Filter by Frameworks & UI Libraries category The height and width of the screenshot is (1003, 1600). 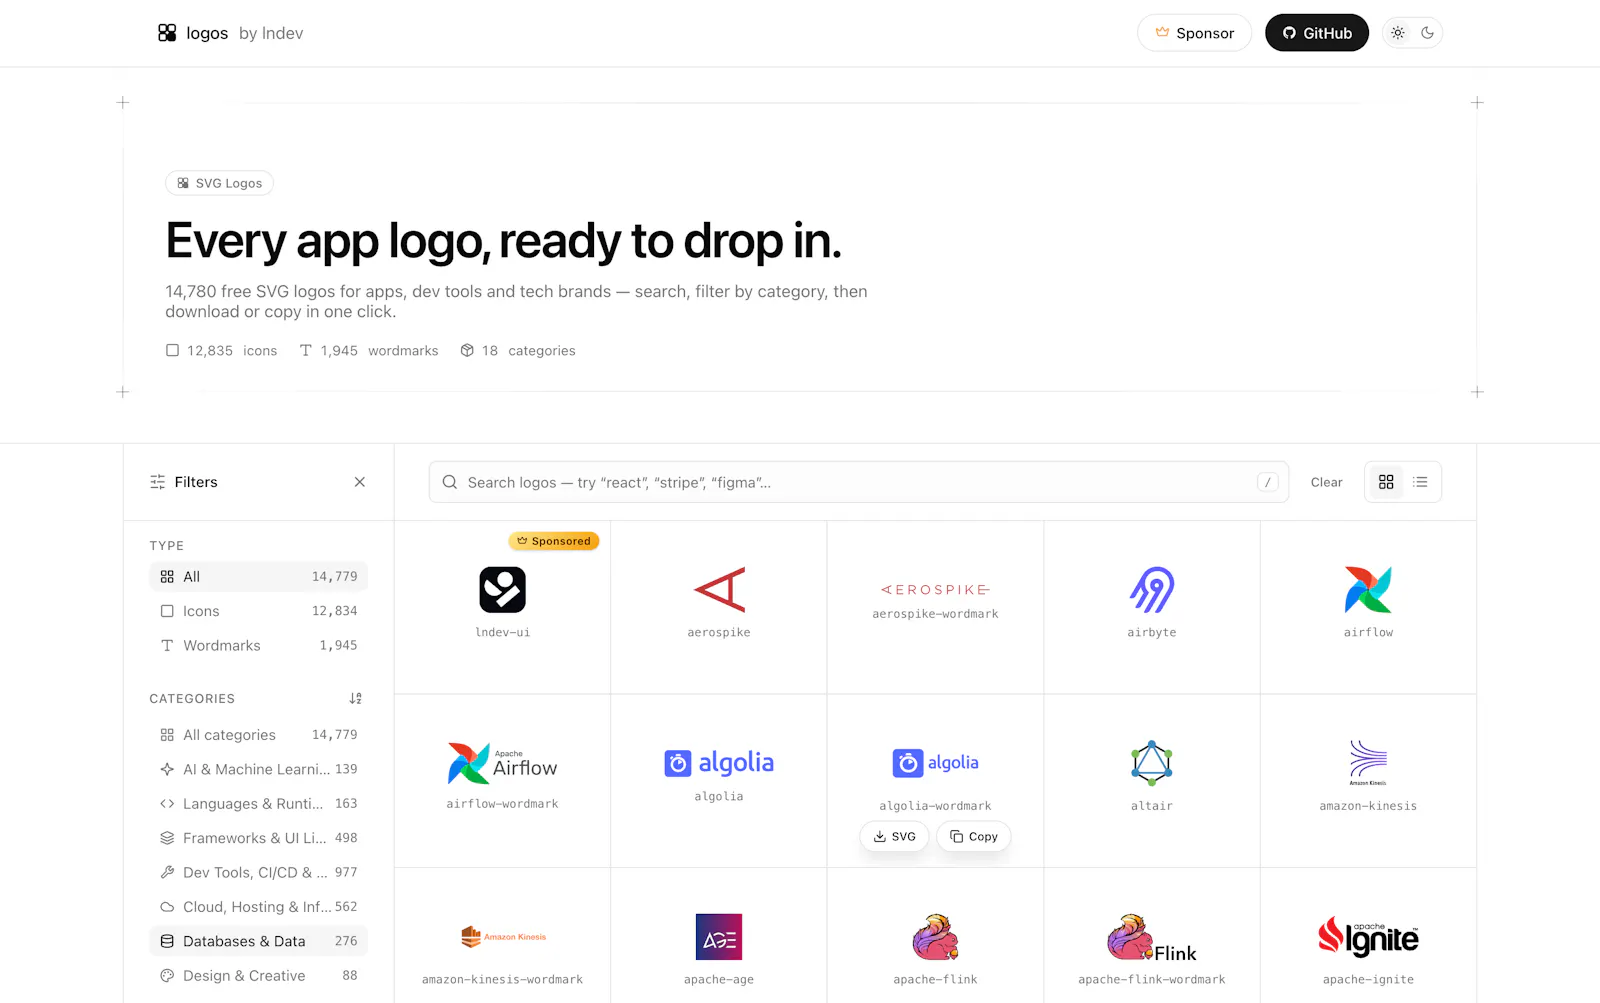point(259,838)
